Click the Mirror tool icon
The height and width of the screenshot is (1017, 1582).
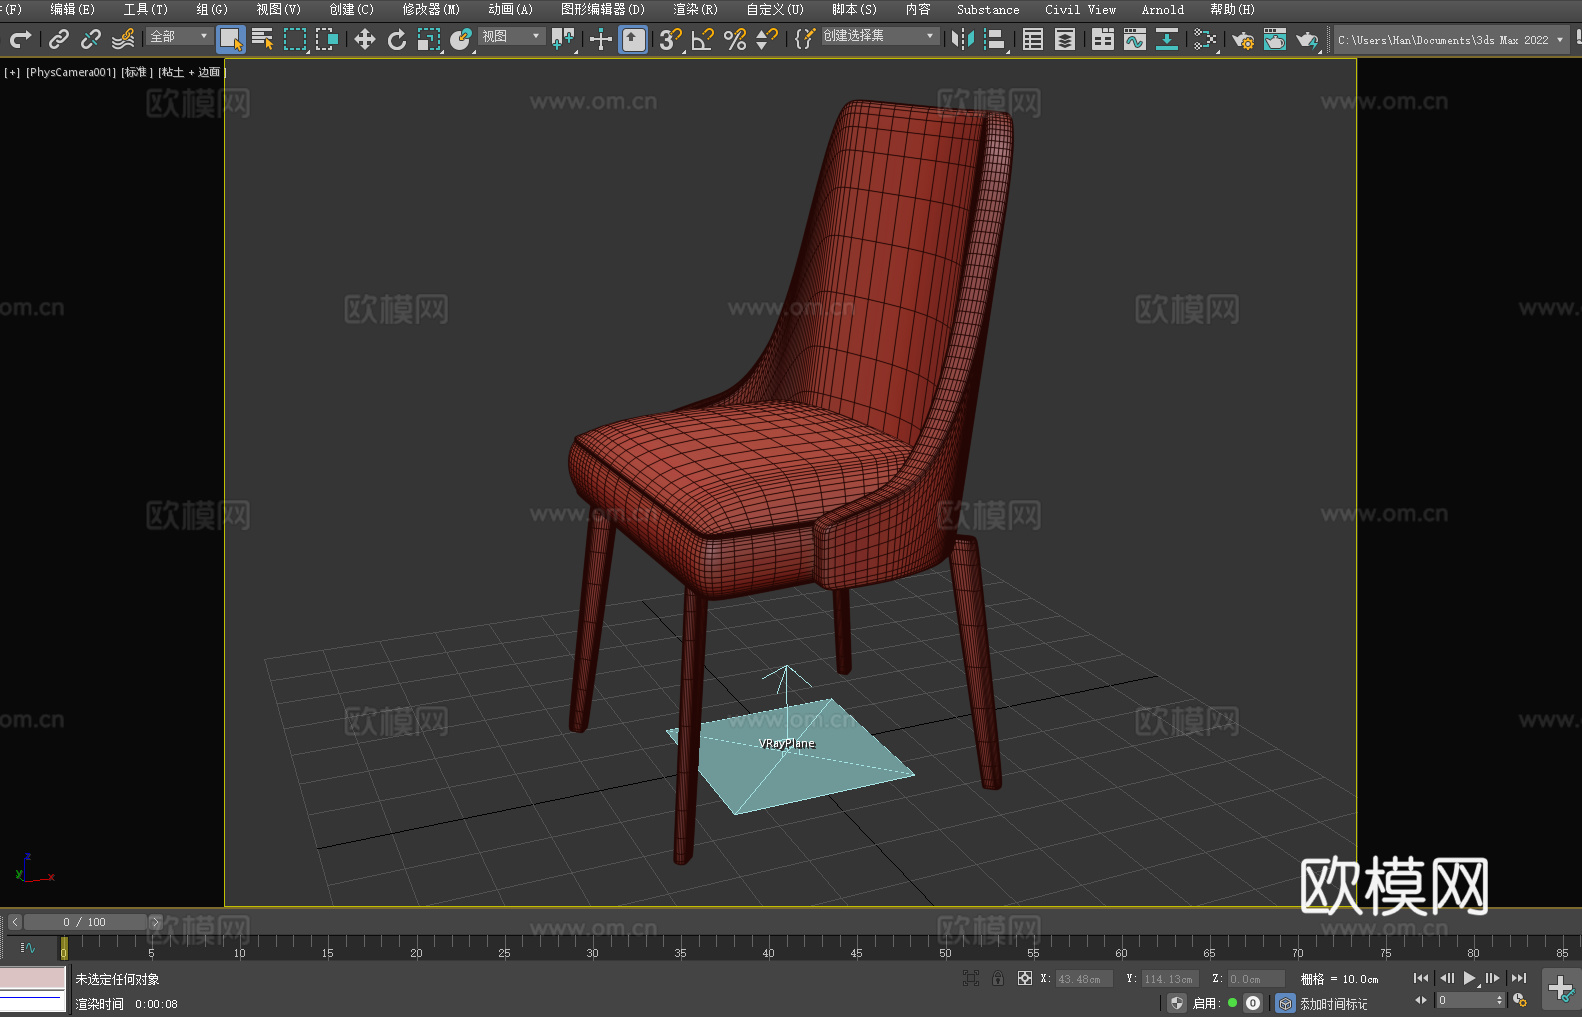coord(963,39)
